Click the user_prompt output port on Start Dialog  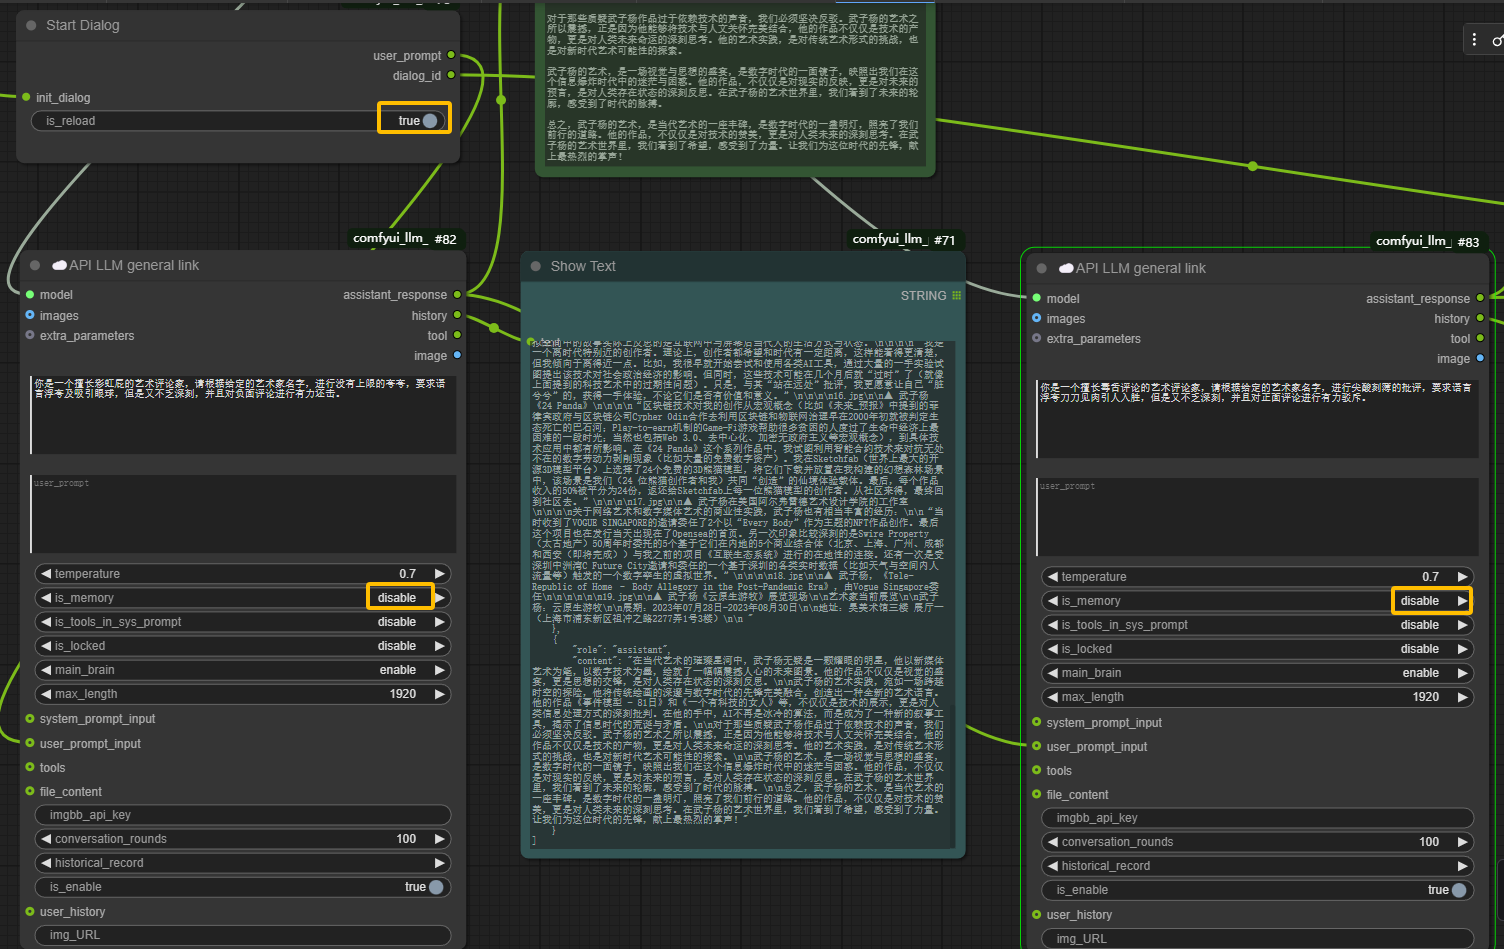(452, 55)
